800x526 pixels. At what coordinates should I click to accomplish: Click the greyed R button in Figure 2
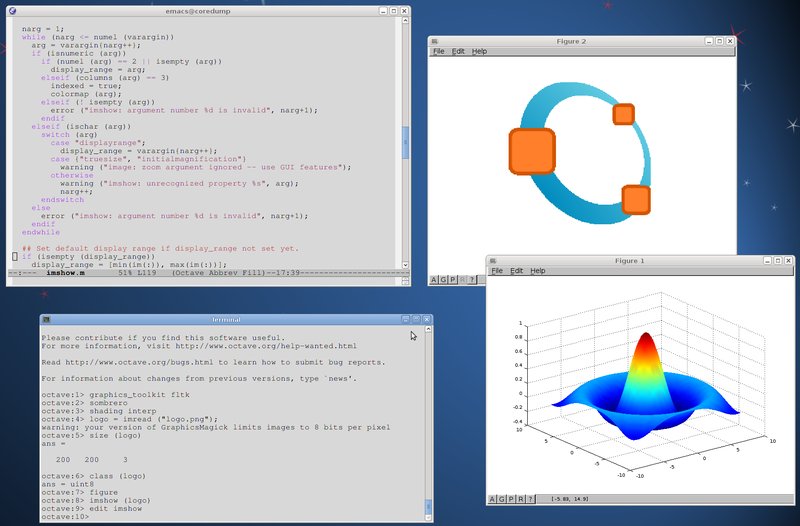(x=462, y=280)
